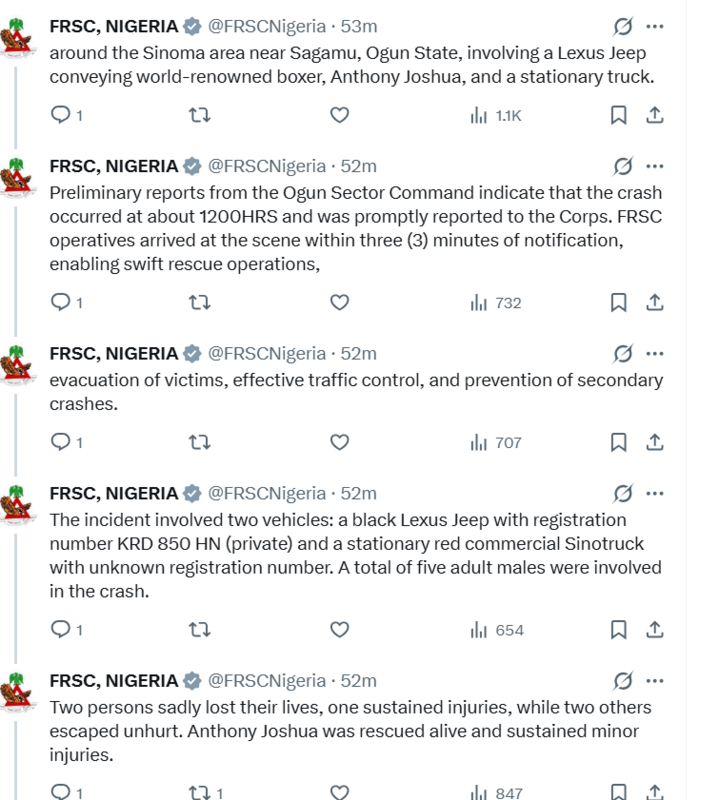
Task: View analytics showing 707 views
Action: 497,442
